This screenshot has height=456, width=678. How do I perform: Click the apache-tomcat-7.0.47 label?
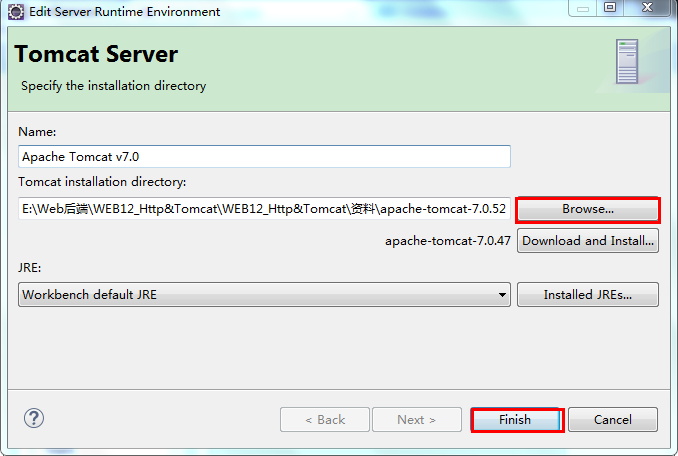(448, 241)
